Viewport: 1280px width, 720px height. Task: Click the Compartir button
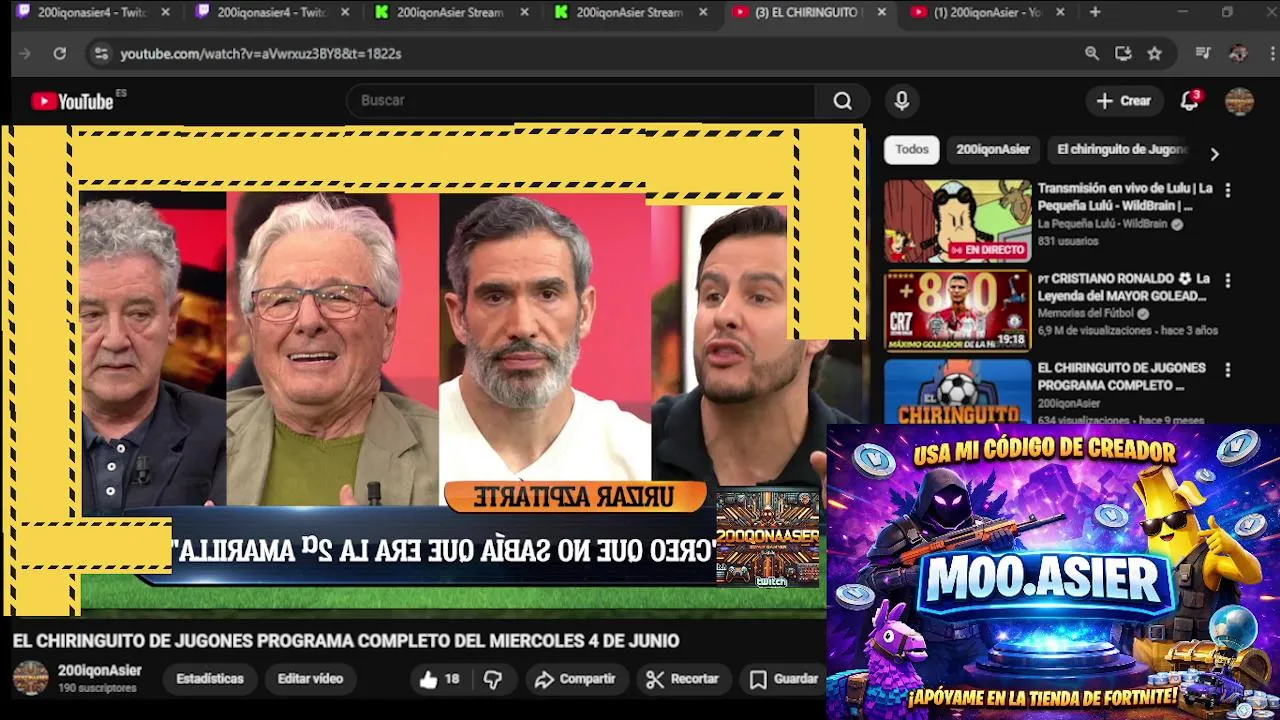click(x=575, y=679)
